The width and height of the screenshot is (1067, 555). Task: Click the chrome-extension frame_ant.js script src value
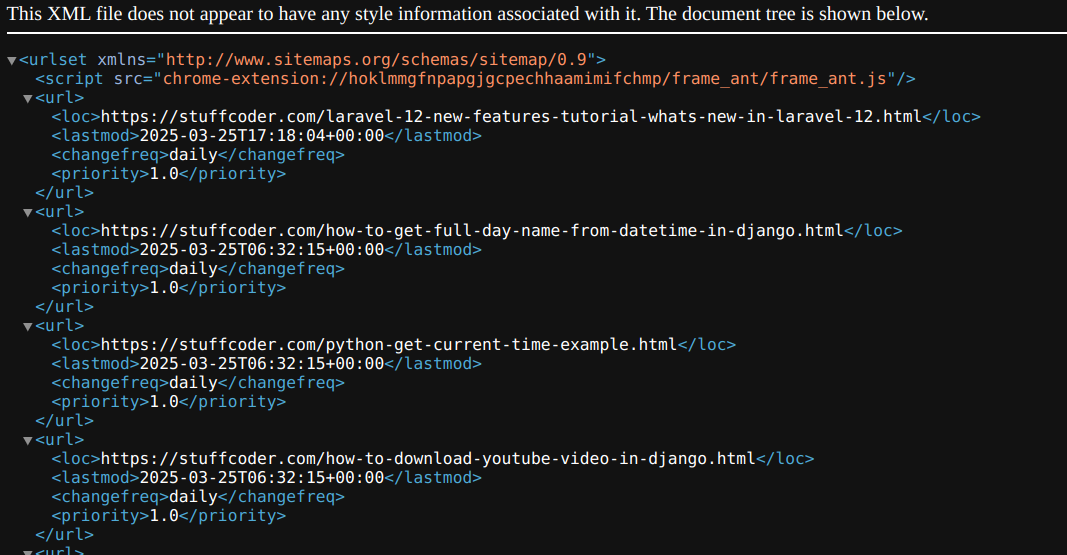(525, 78)
